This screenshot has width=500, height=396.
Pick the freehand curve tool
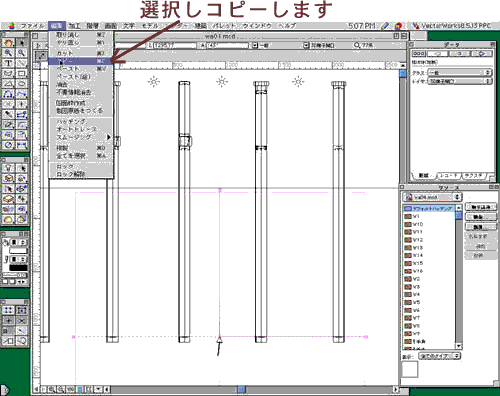click(x=21, y=94)
